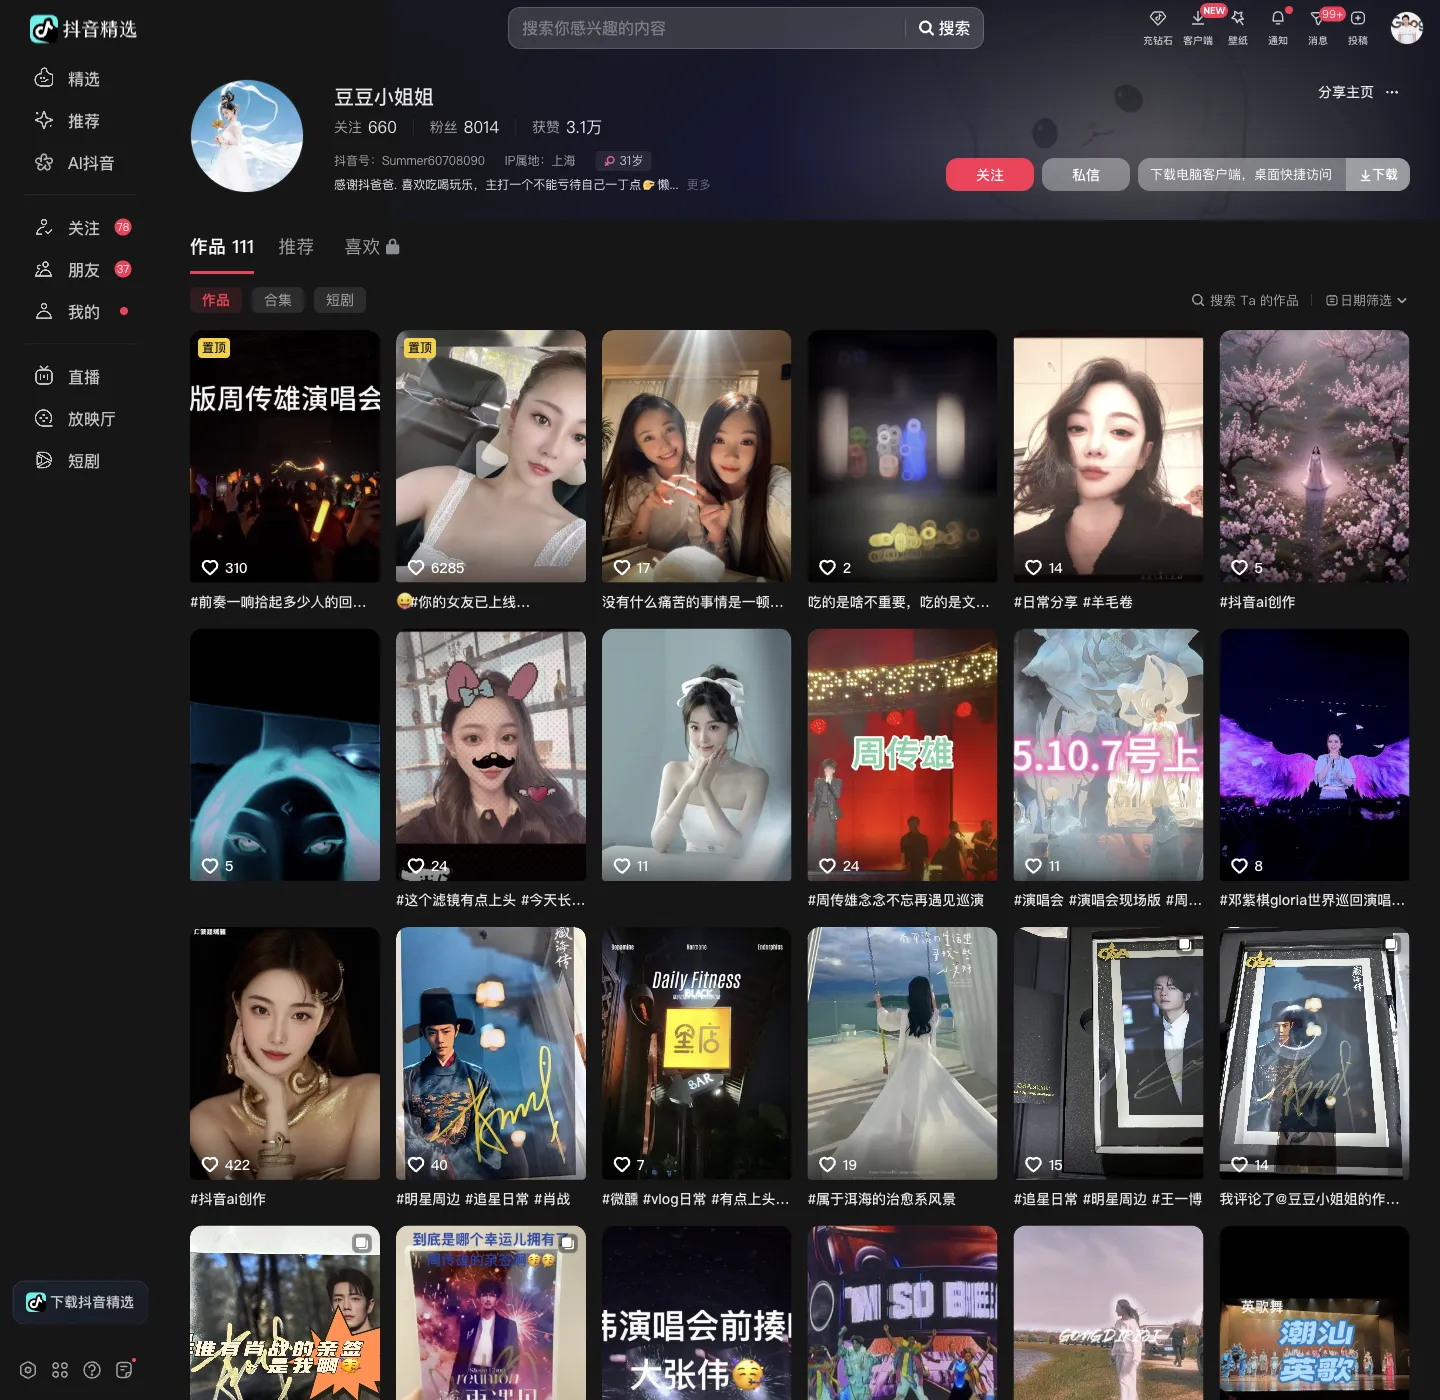Click the 31岁 gender and age tag
The width and height of the screenshot is (1440, 1400).
(624, 161)
